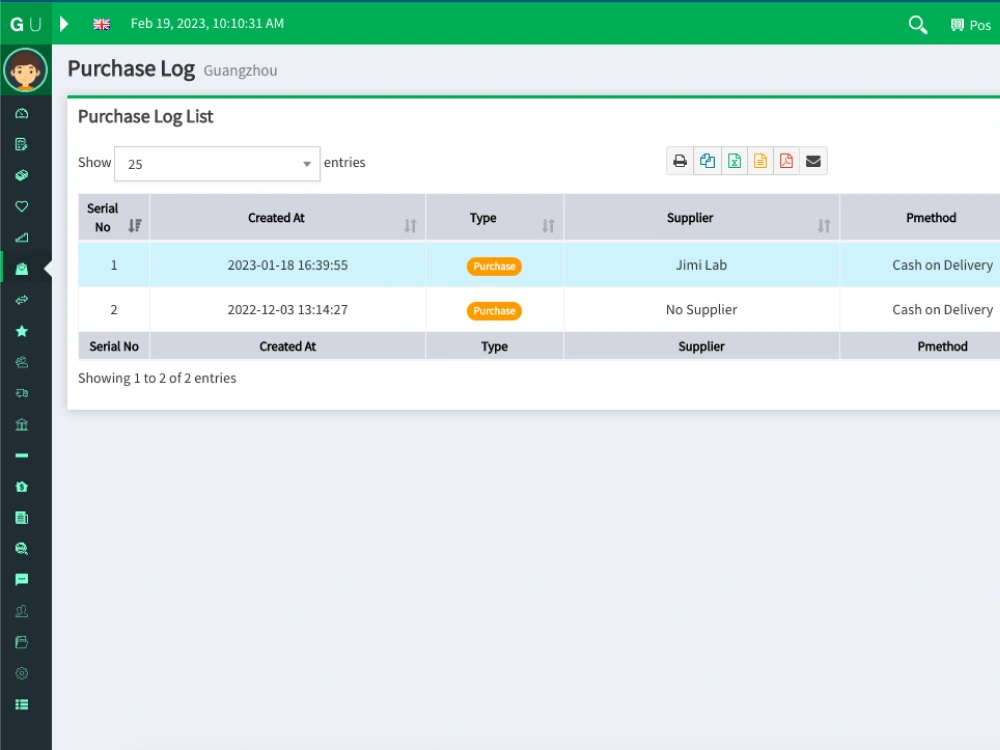The image size is (1000, 750).
Task: Open the entries count dropdown
Action: pyautogui.click(x=216, y=162)
